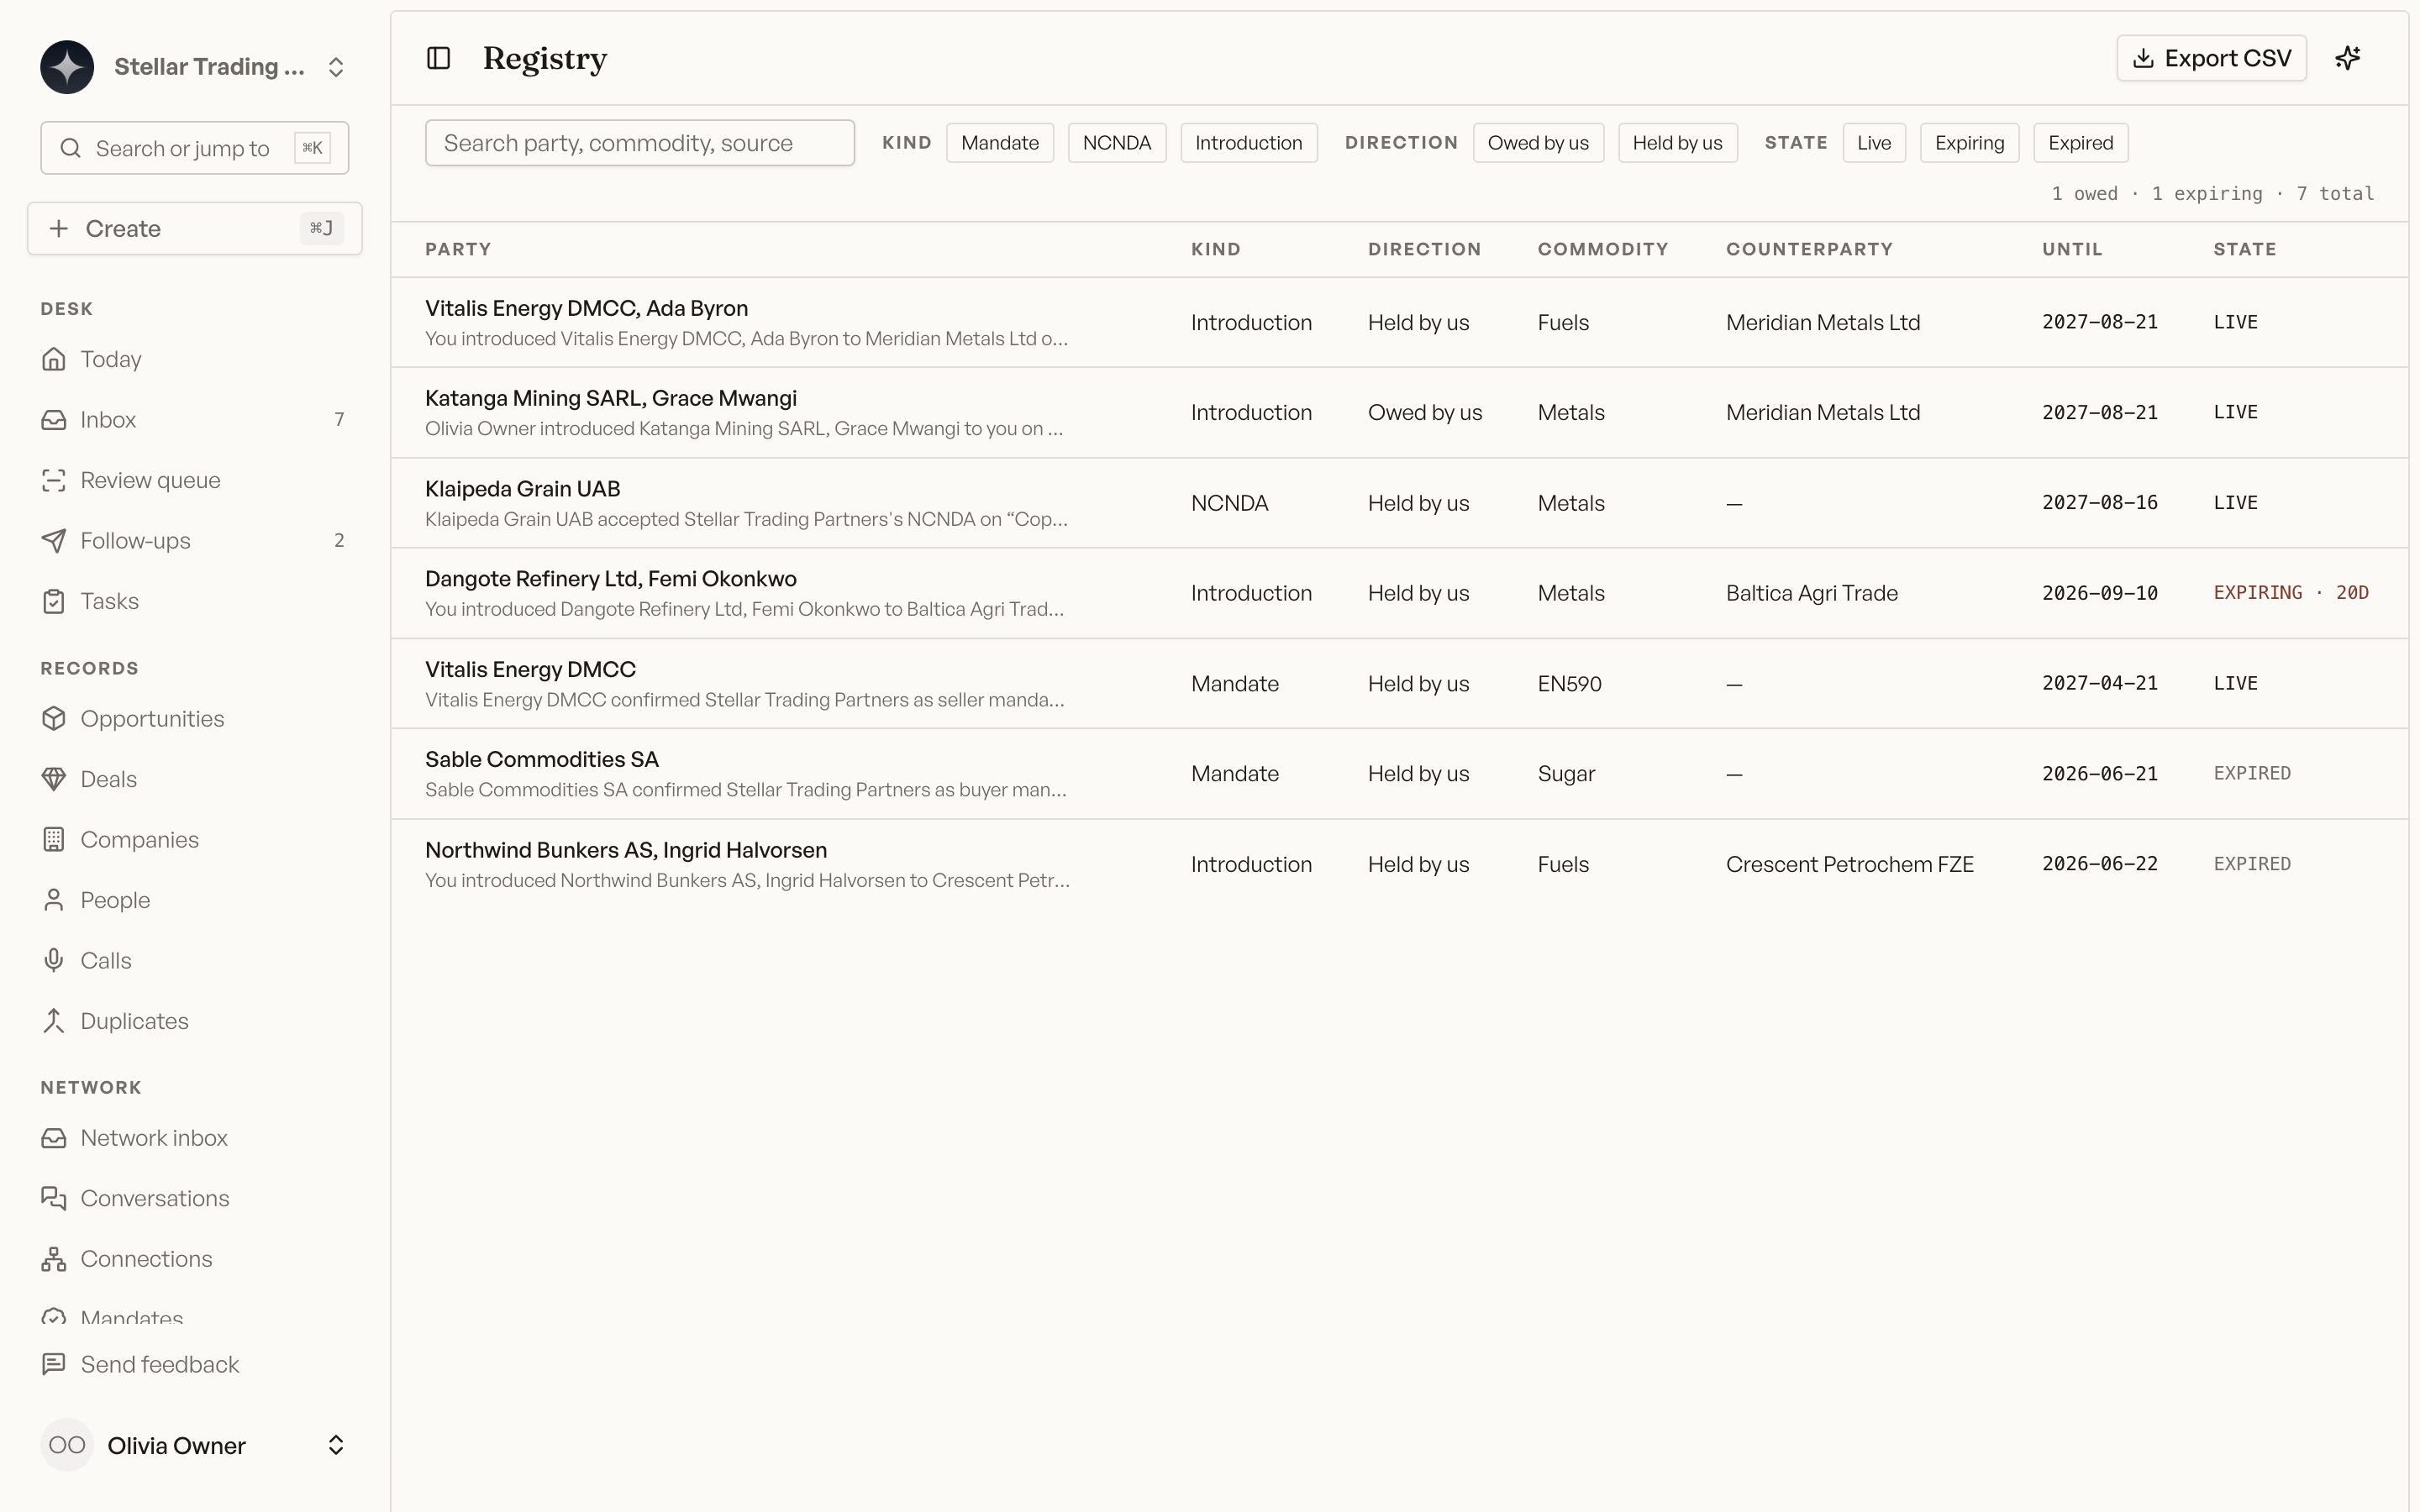The height and width of the screenshot is (1512, 2420).
Task: Toggle the Introduction kind filter
Action: pos(1249,143)
